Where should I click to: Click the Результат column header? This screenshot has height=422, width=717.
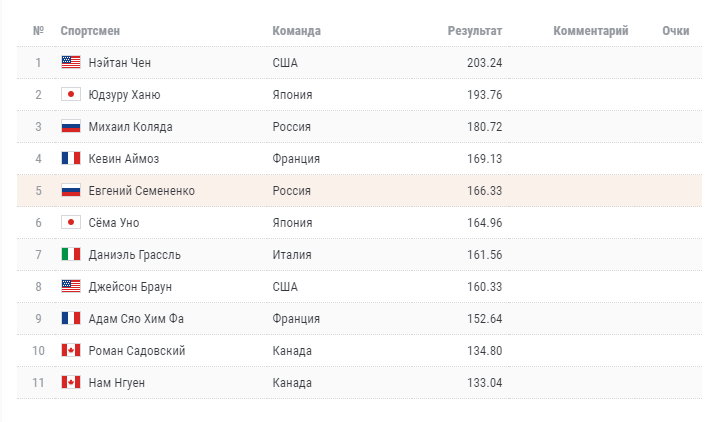(x=474, y=31)
